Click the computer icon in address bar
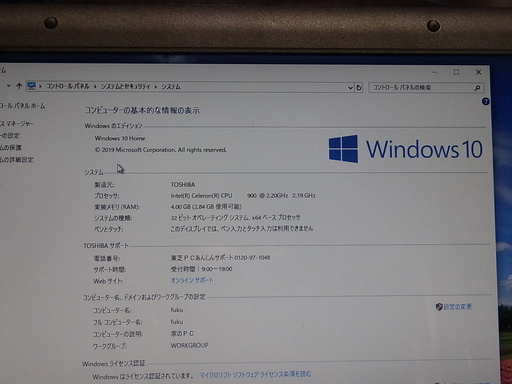 (32, 86)
